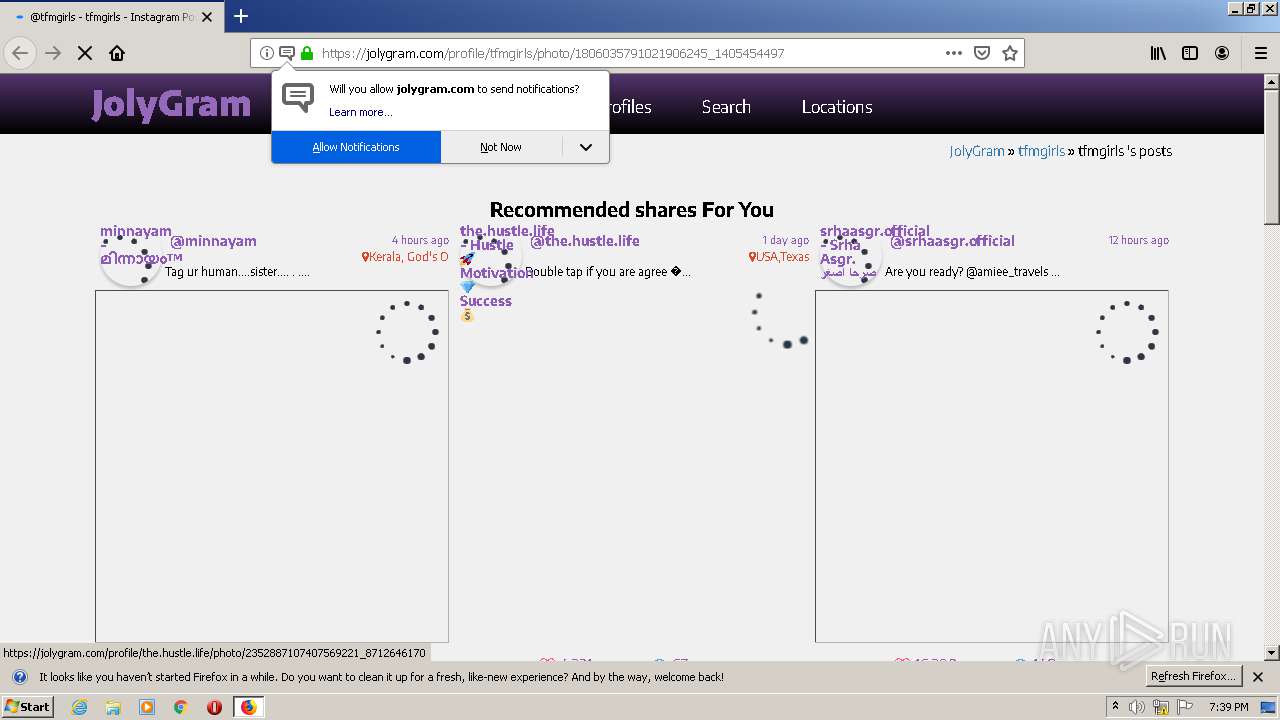Toggle the sidebar view
Viewport: 1280px width, 720px height.
pos(1190,53)
